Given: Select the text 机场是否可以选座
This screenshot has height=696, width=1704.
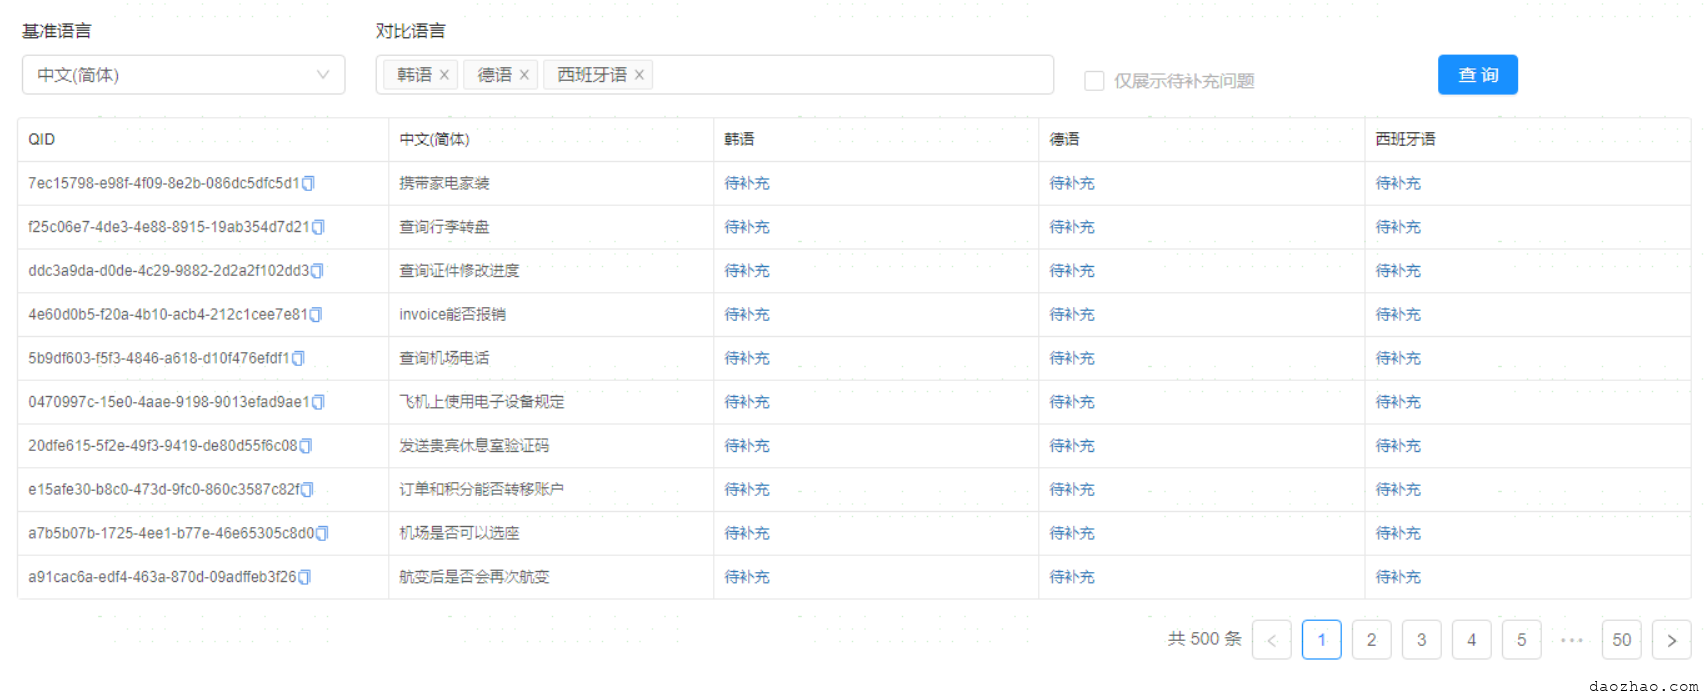Looking at the screenshot, I should point(459,534).
